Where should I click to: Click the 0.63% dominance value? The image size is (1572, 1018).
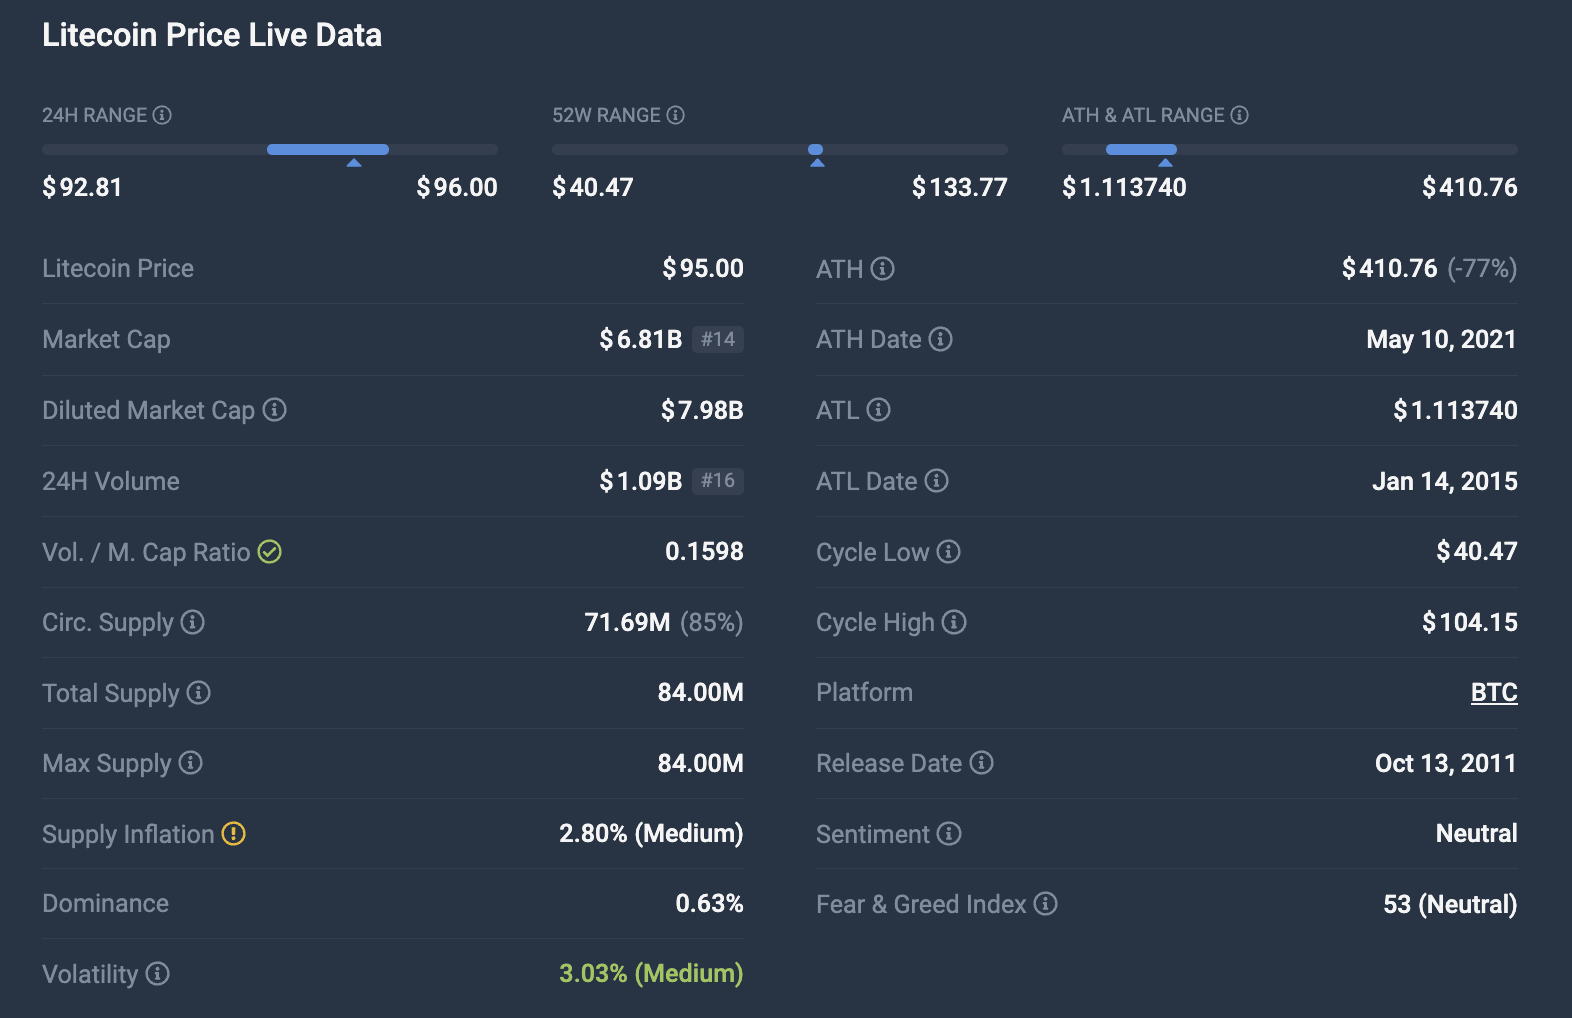710,903
